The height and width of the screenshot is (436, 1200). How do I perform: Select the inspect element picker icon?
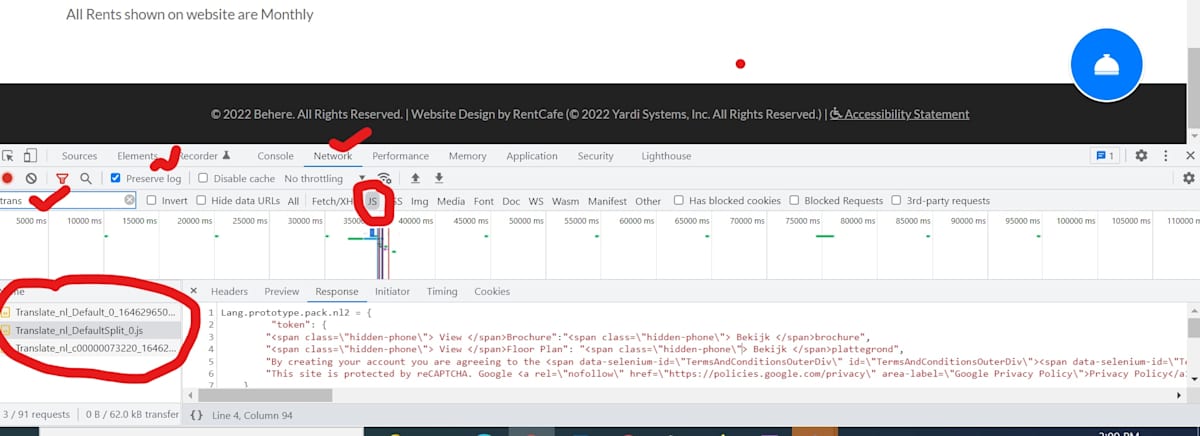coord(9,156)
